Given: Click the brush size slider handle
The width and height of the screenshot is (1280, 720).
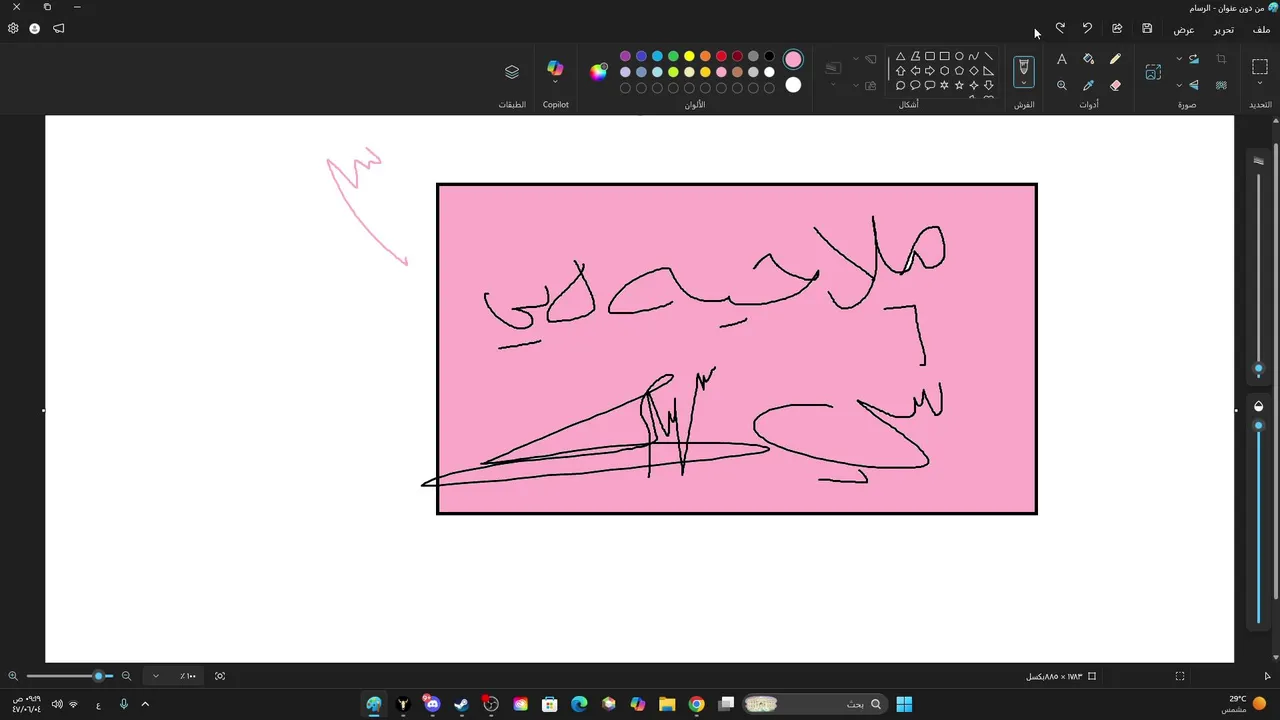Looking at the screenshot, I should [x=1259, y=369].
